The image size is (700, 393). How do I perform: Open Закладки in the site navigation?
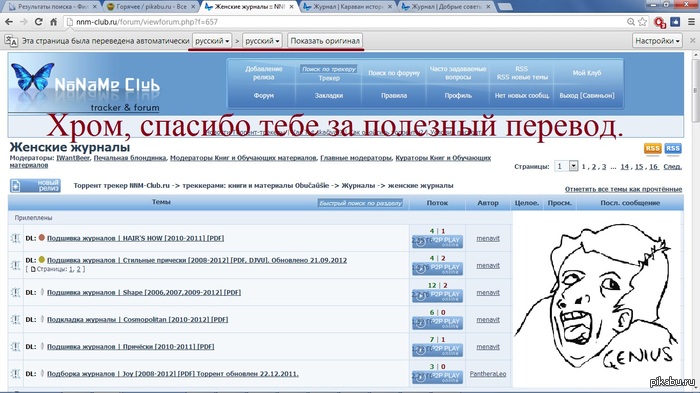329,96
